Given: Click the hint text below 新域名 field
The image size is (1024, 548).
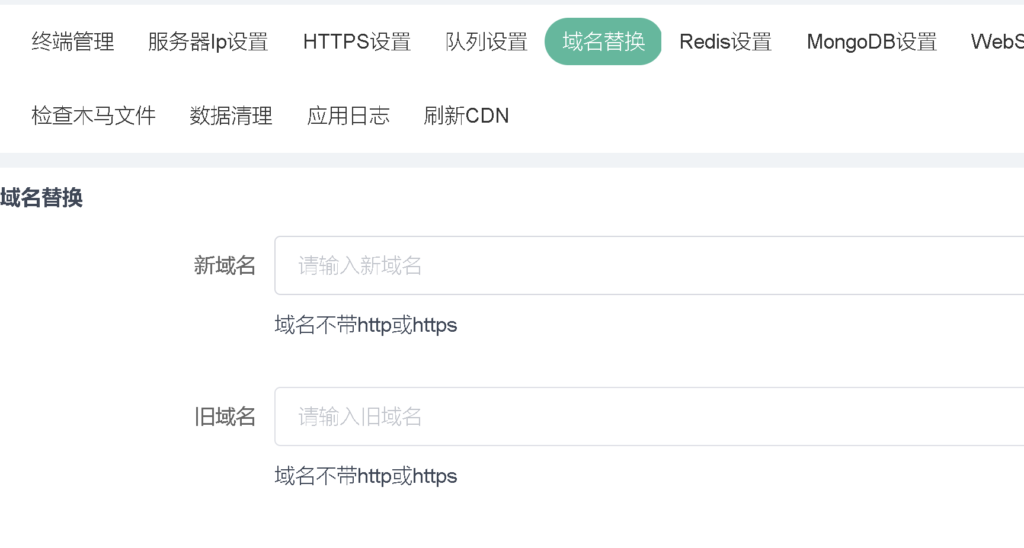Looking at the screenshot, I should [366, 325].
